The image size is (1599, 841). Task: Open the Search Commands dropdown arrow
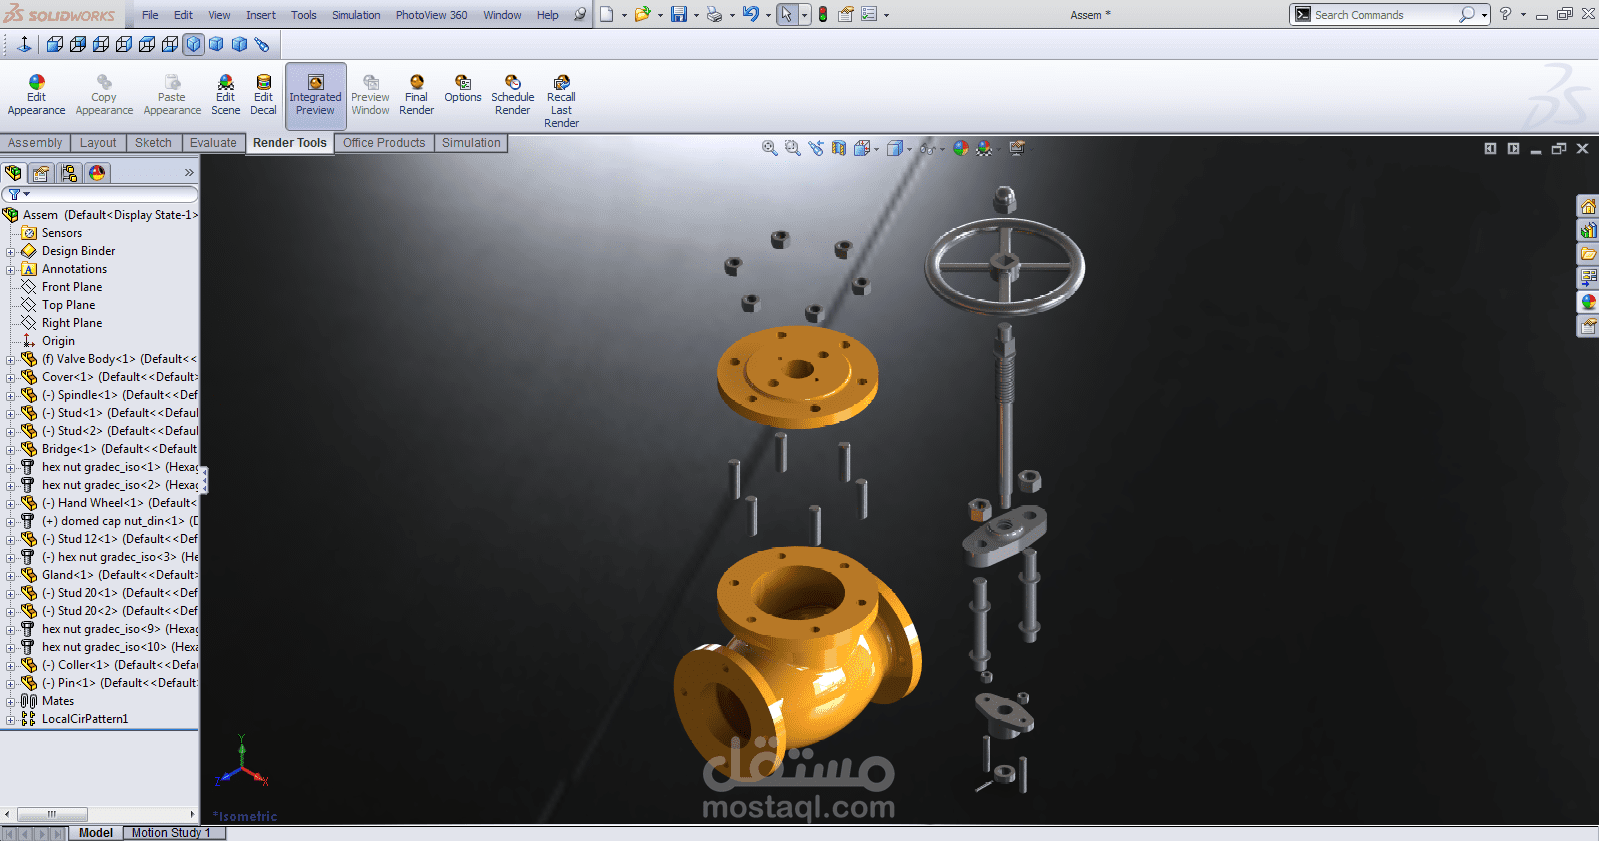[x=1484, y=15]
